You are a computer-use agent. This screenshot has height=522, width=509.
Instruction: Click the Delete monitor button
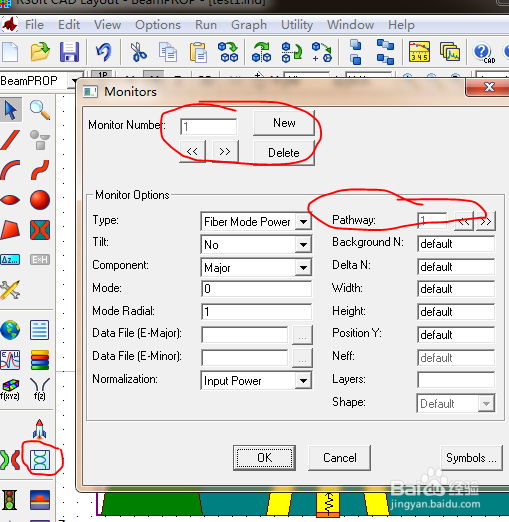click(284, 153)
